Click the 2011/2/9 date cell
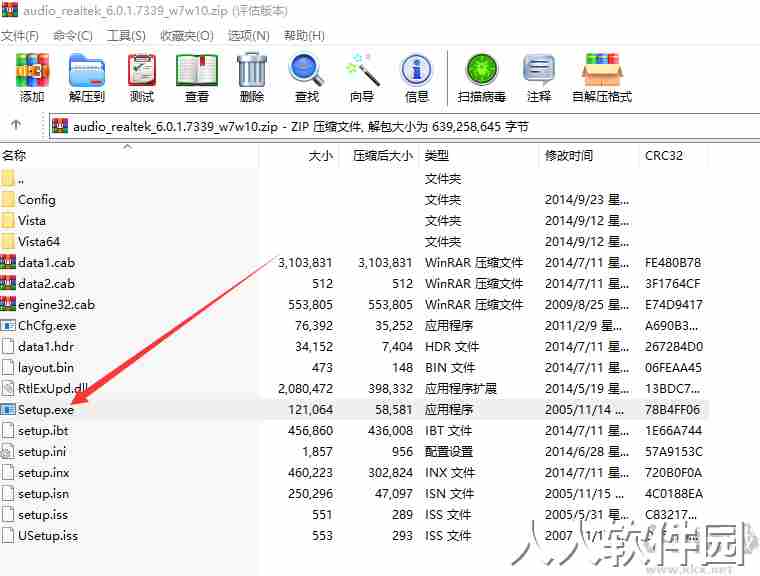The width and height of the screenshot is (760, 576). click(x=583, y=326)
